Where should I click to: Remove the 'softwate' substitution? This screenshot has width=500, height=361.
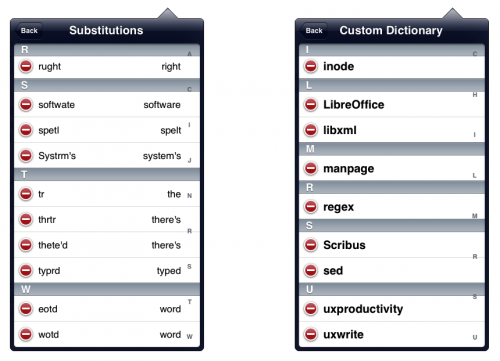pyautogui.click(x=26, y=104)
